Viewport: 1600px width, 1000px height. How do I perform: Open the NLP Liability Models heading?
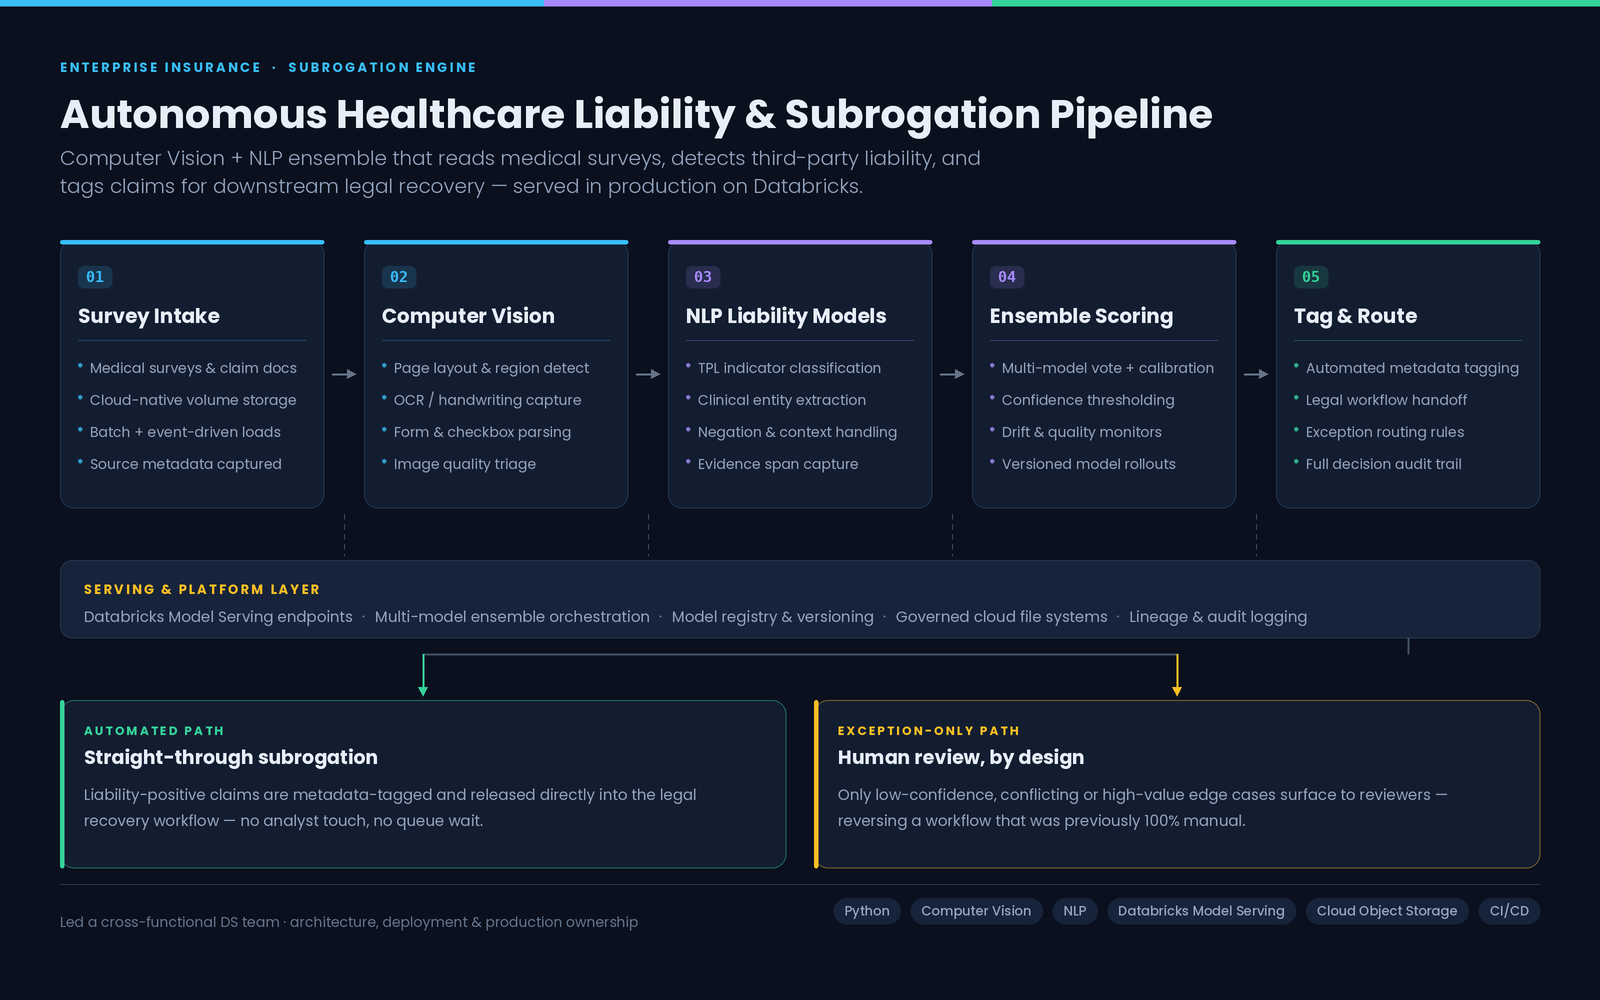click(786, 316)
